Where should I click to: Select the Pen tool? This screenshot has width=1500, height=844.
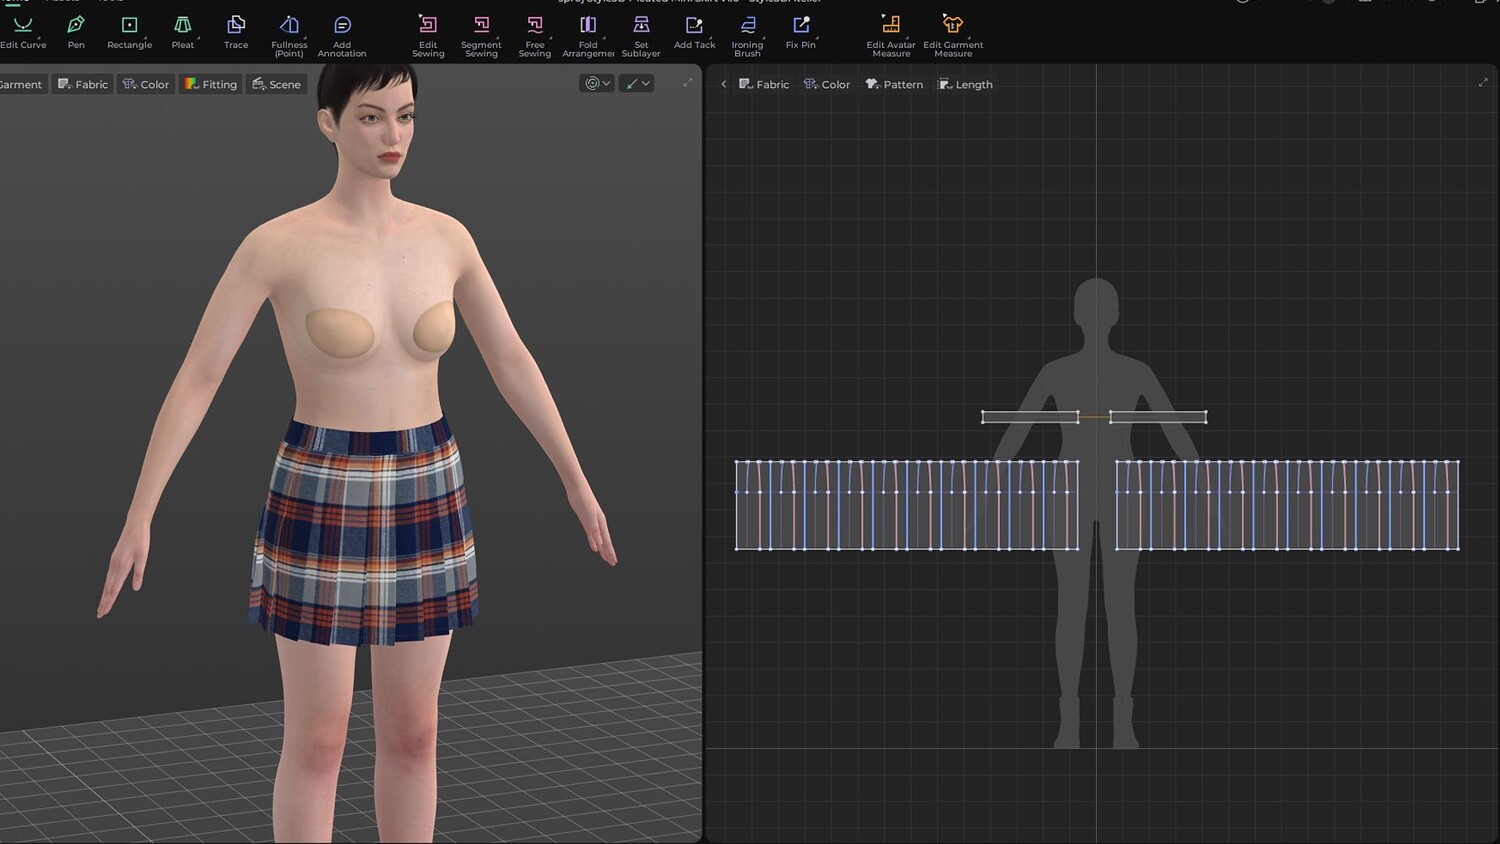[76, 32]
